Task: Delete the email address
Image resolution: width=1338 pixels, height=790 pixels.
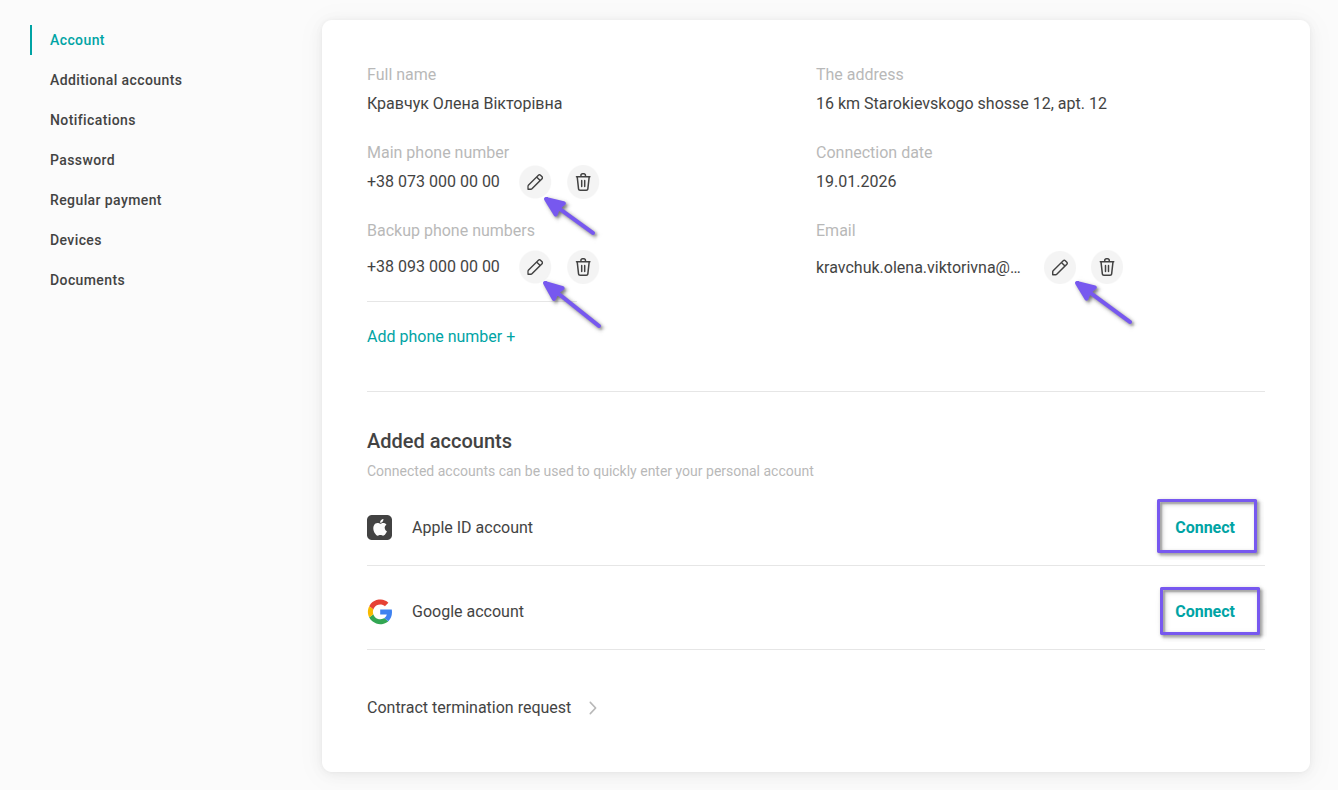Action: tap(1107, 267)
